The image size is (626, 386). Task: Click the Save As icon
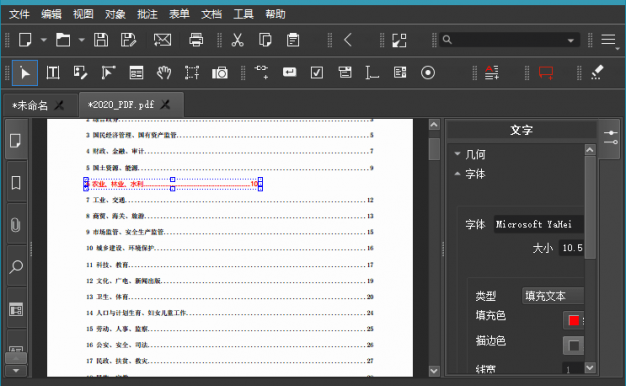pyautogui.click(x=129, y=40)
